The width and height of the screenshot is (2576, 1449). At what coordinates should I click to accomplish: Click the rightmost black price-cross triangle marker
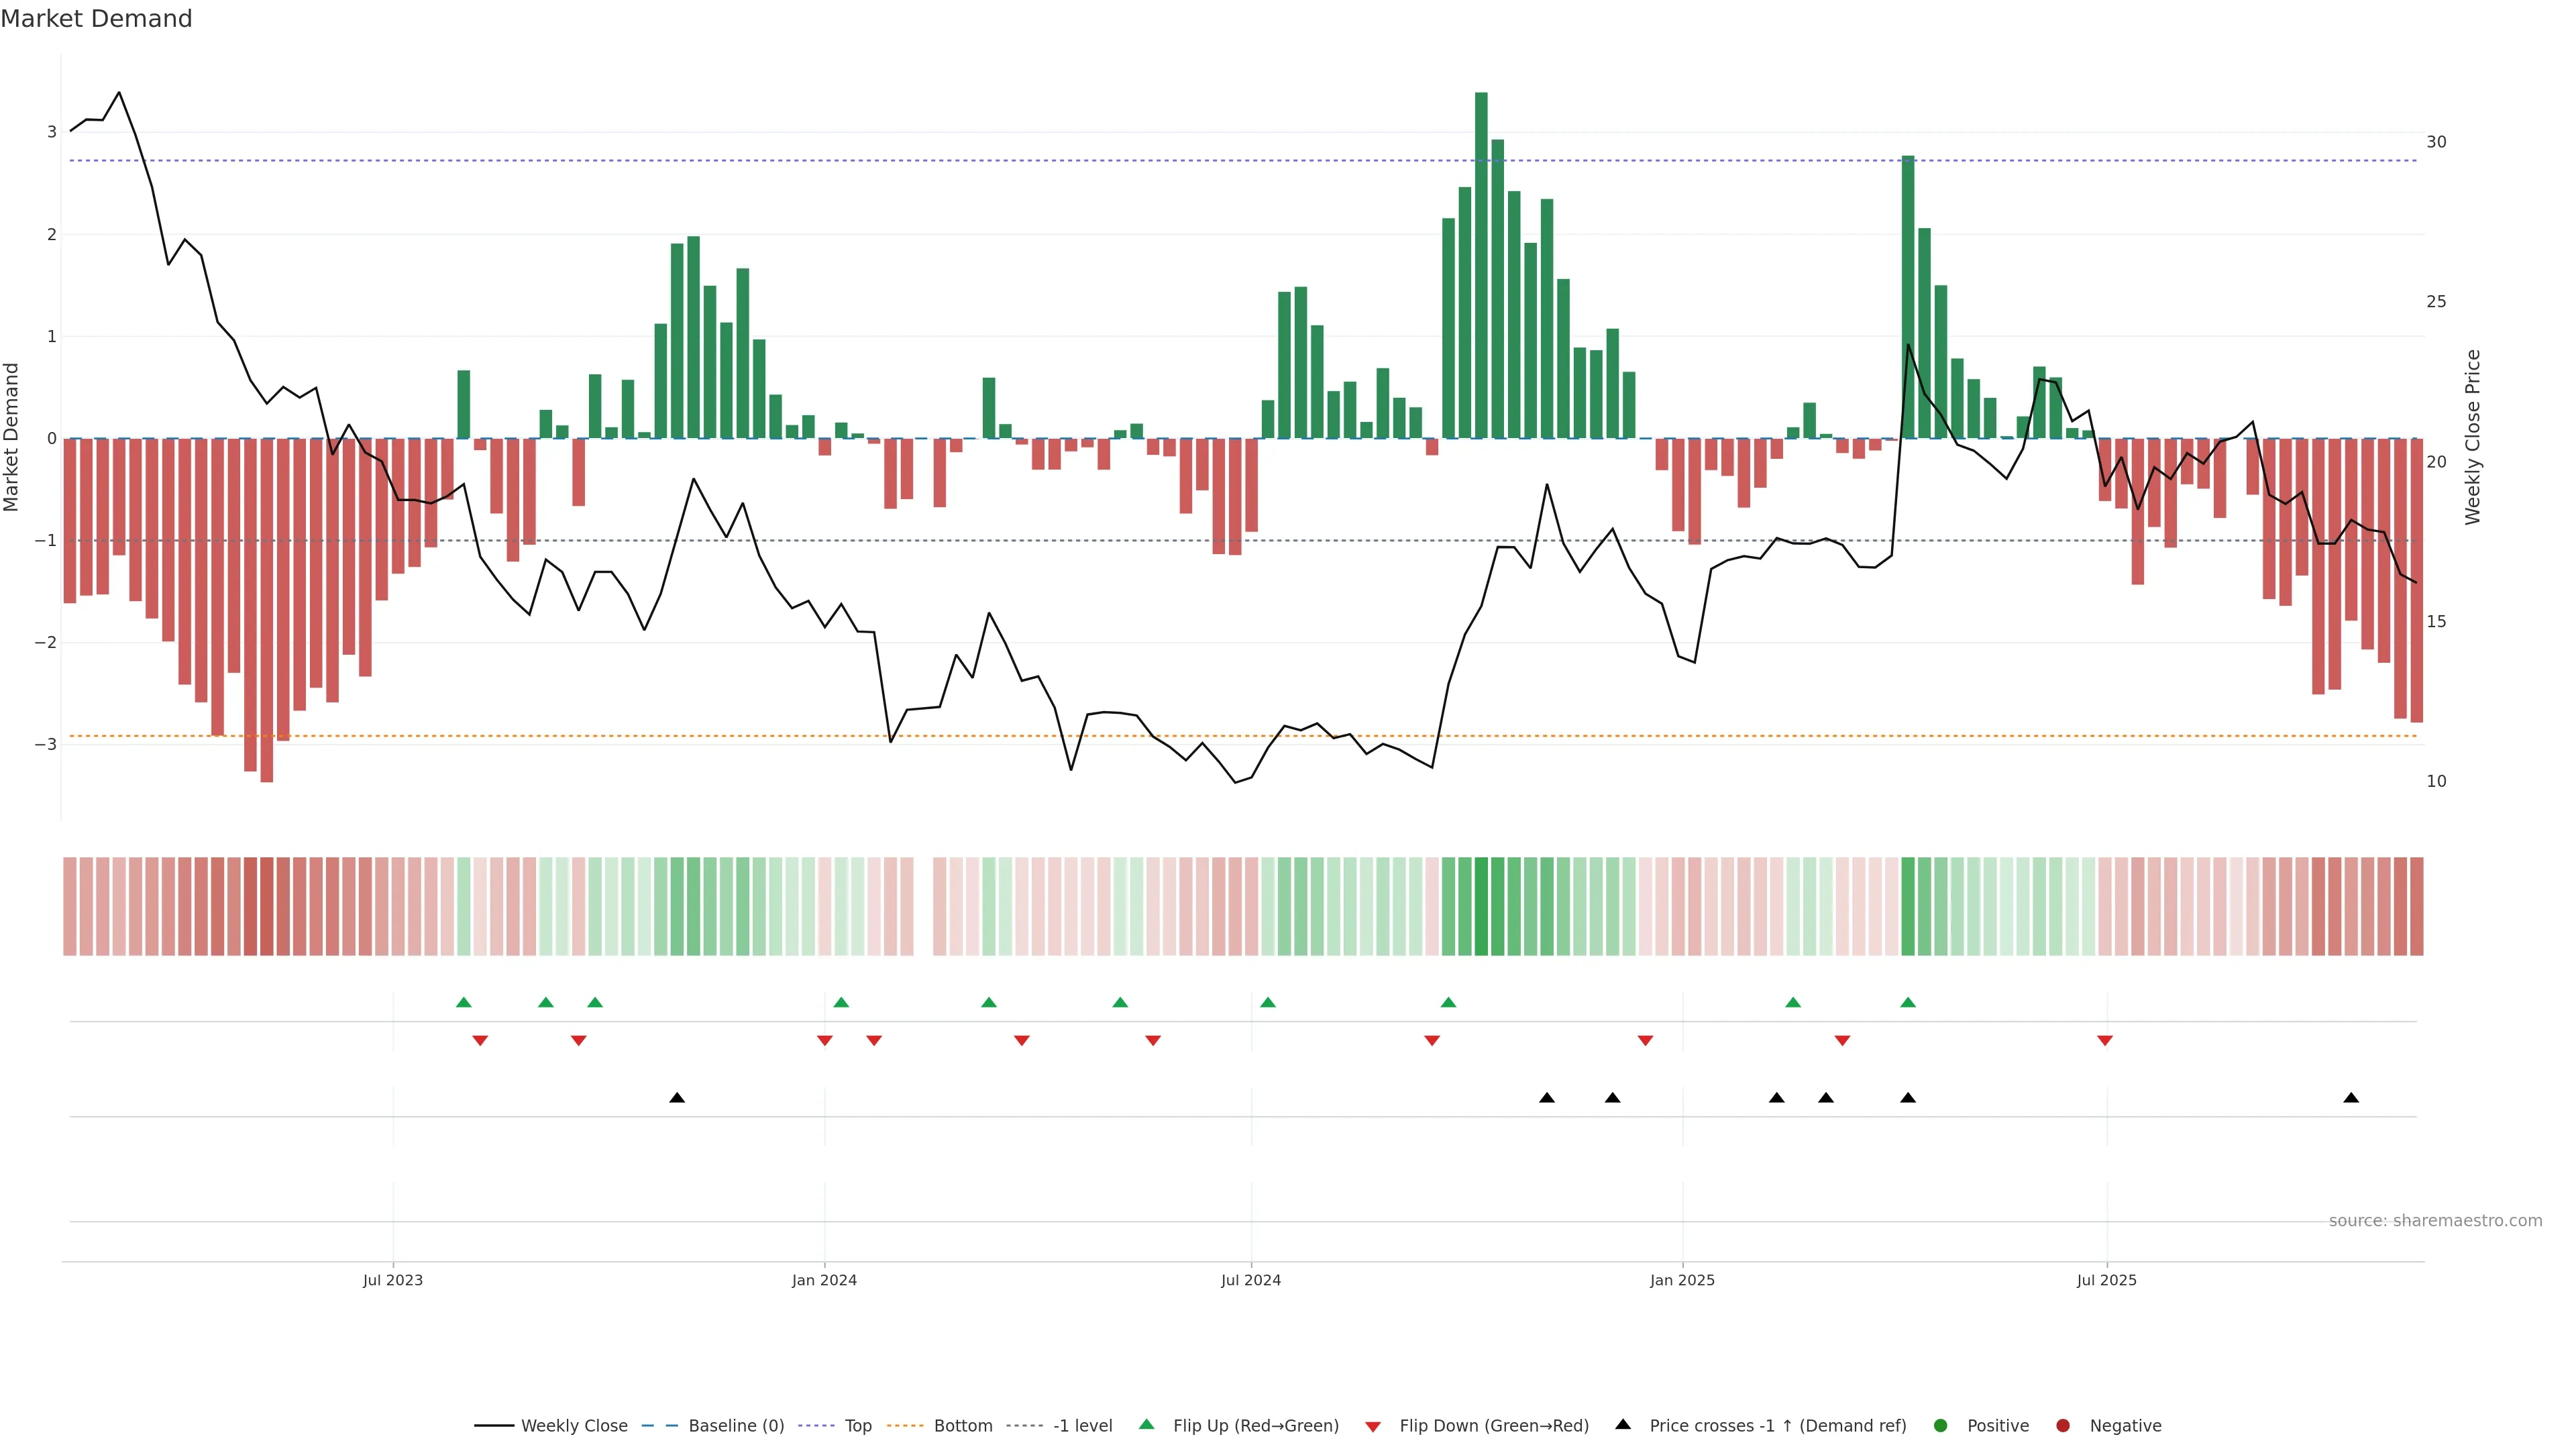[2351, 1098]
